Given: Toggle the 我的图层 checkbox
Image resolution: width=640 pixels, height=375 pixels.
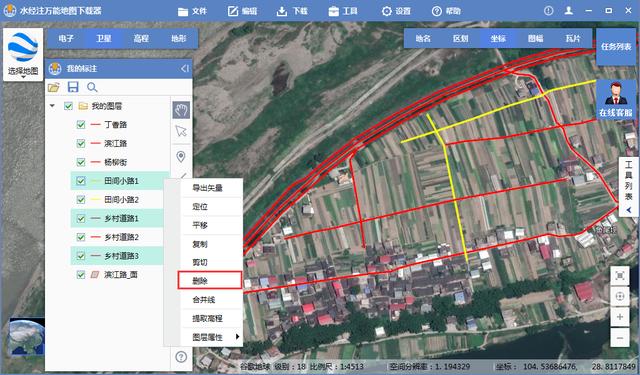Looking at the screenshot, I should (68, 106).
